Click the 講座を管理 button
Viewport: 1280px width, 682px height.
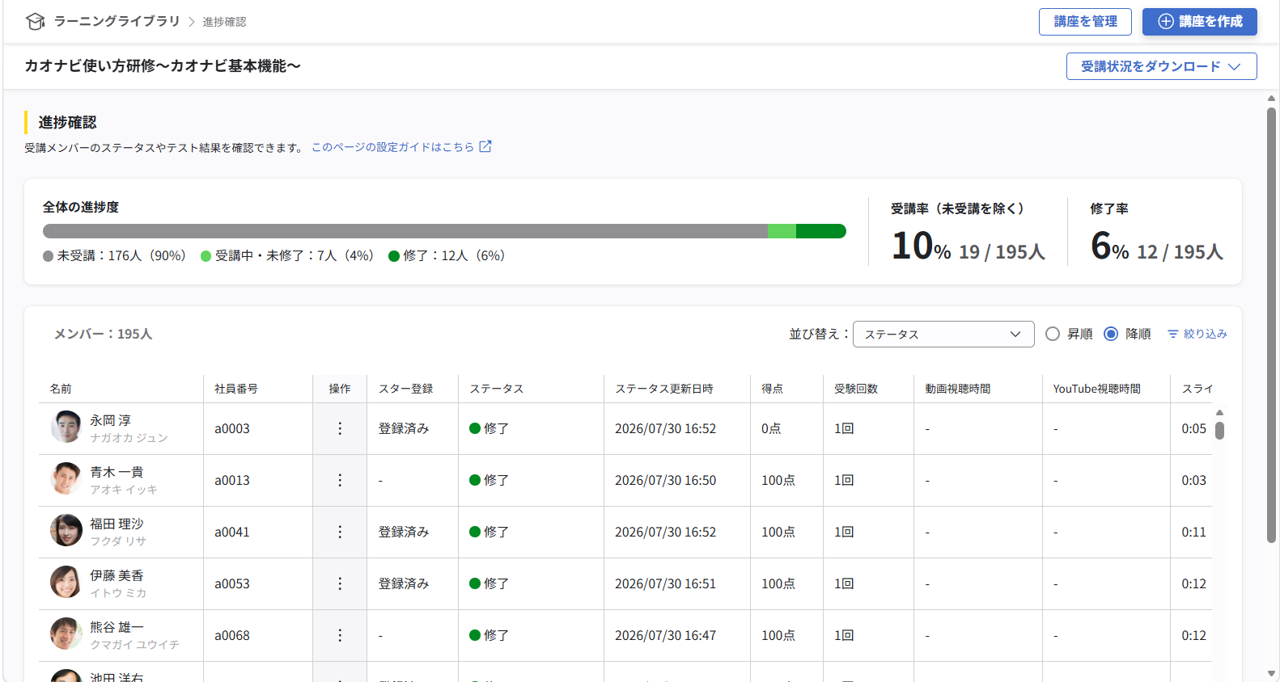(x=1085, y=22)
